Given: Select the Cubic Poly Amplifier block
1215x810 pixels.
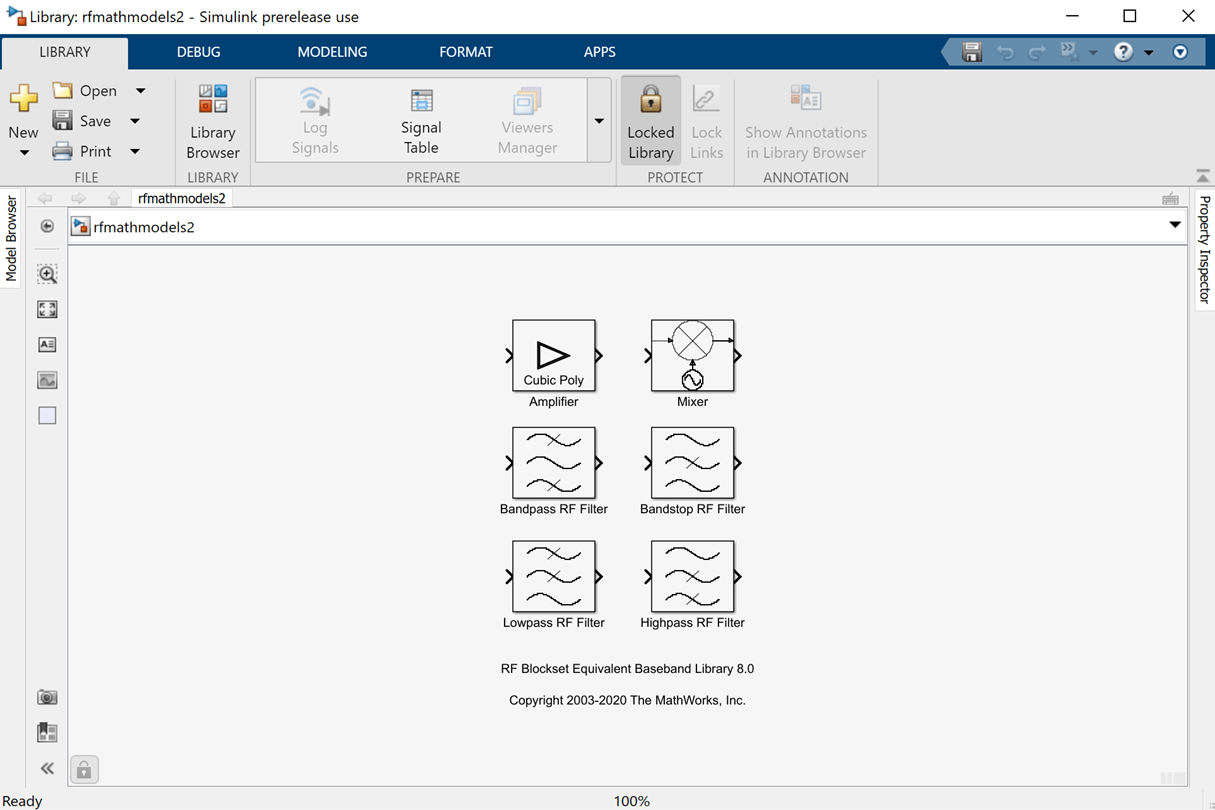Looking at the screenshot, I should tap(554, 357).
